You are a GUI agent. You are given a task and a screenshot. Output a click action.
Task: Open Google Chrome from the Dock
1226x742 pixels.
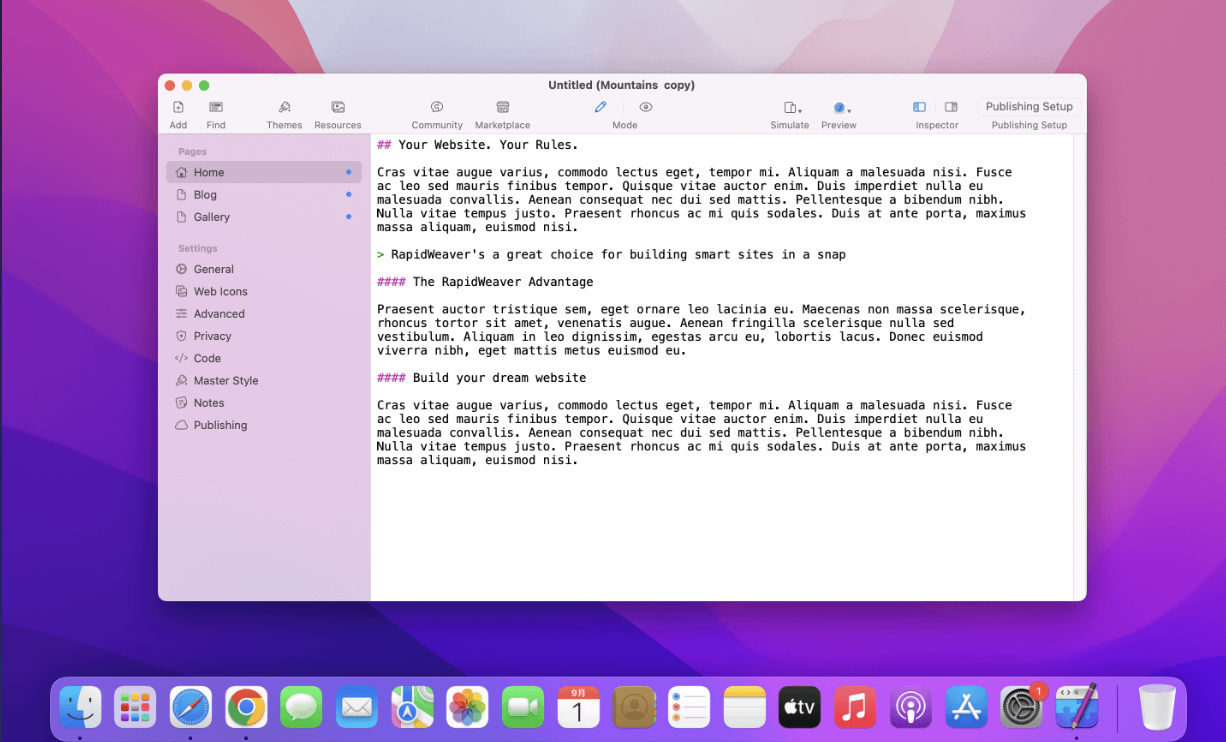pos(246,708)
